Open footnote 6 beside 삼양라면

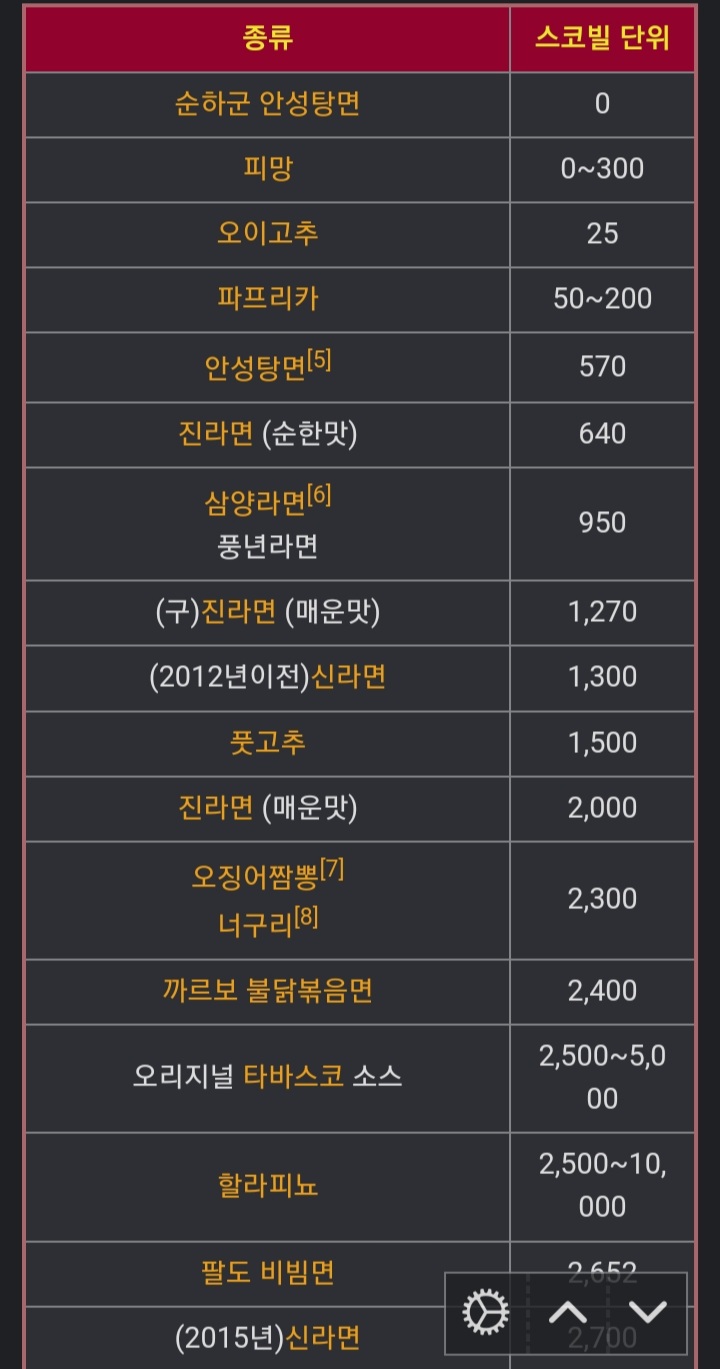click(320, 494)
